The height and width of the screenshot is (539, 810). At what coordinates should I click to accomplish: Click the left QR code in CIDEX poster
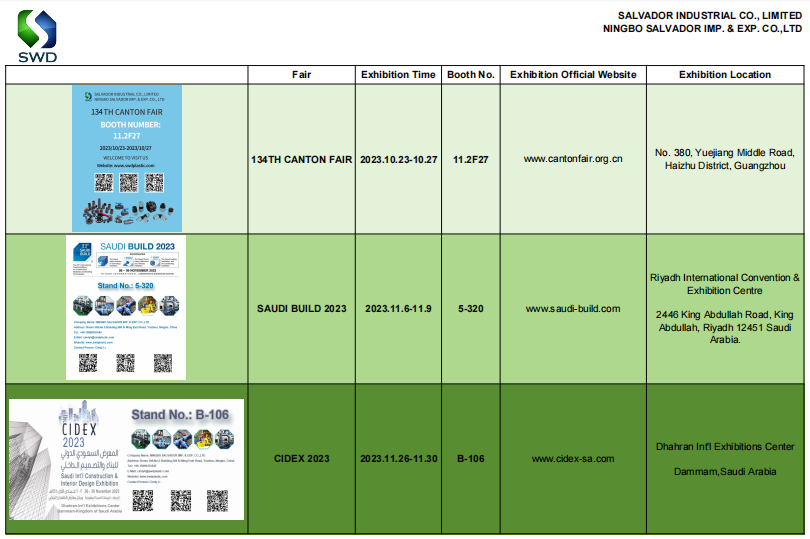point(143,500)
